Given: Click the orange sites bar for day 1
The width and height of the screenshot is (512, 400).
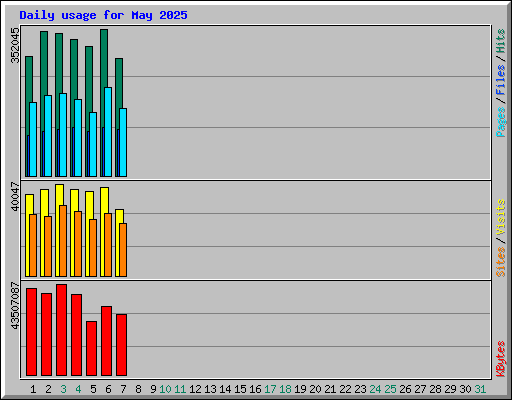Looking at the screenshot, I should pyautogui.click(x=33, y=245).
